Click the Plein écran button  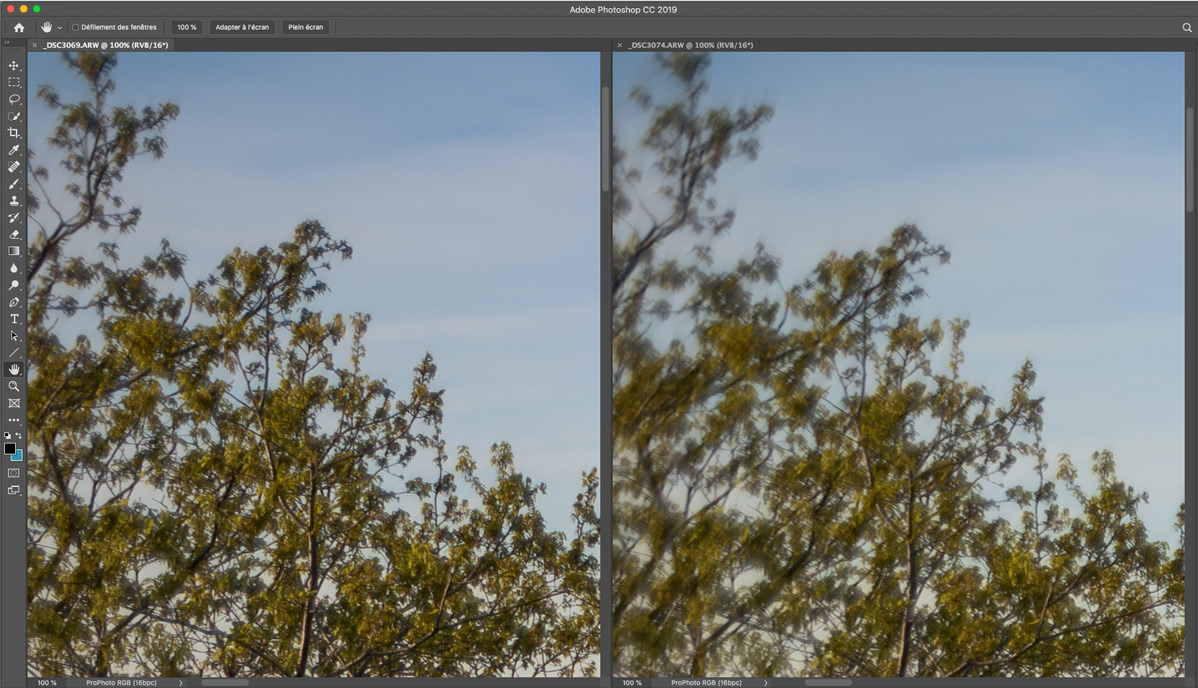306,27
